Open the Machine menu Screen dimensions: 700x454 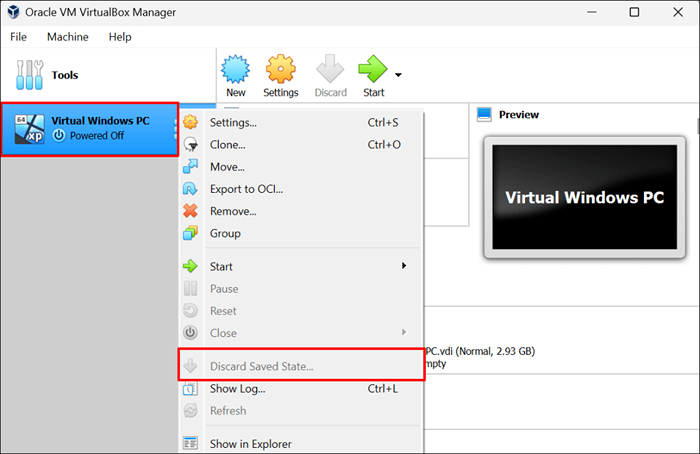tap(68, 37)
